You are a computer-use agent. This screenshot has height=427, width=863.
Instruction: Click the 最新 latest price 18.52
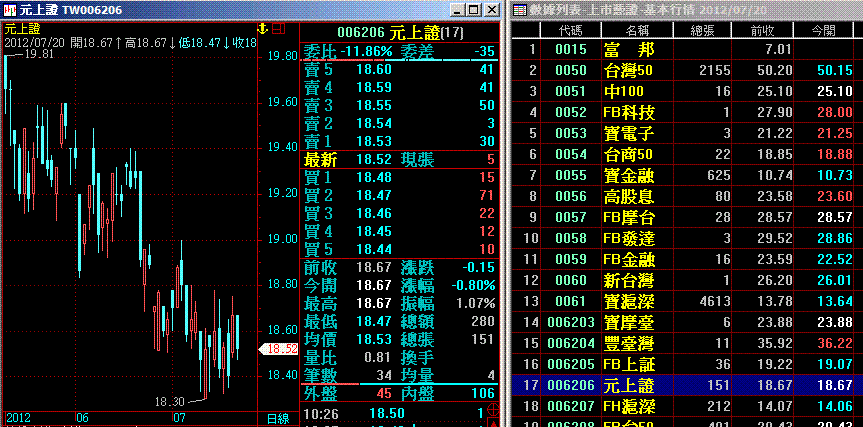(374, 160)
